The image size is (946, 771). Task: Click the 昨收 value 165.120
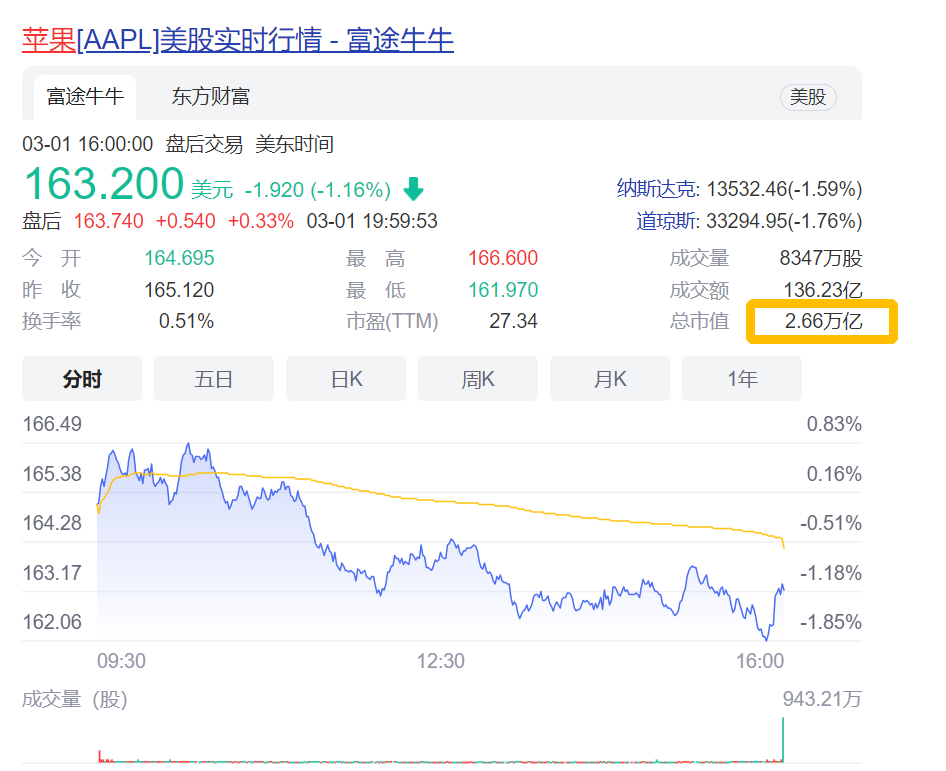(x=179, y=290)
